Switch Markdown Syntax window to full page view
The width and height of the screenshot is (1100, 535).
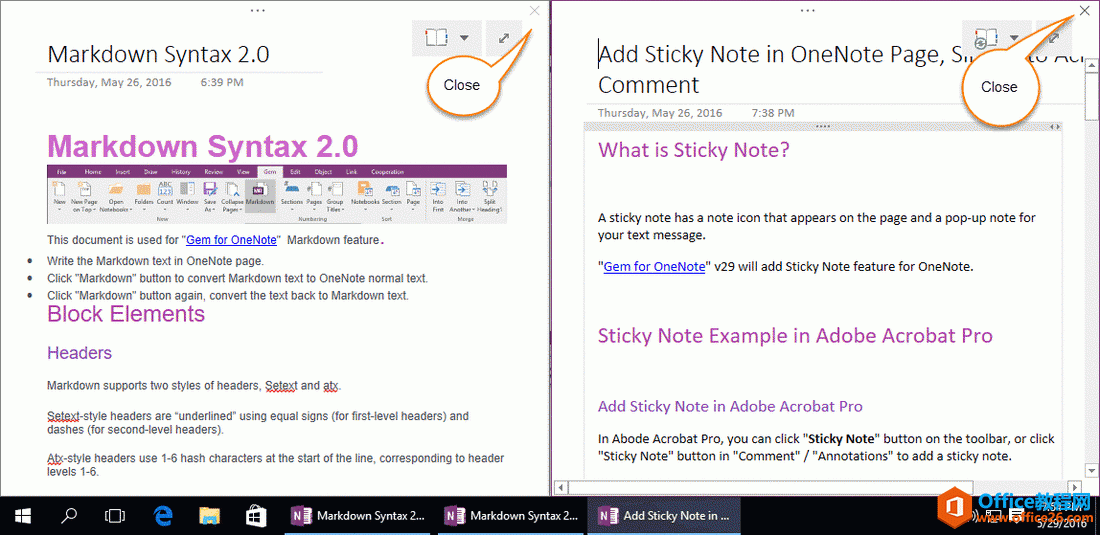point(504,39)
